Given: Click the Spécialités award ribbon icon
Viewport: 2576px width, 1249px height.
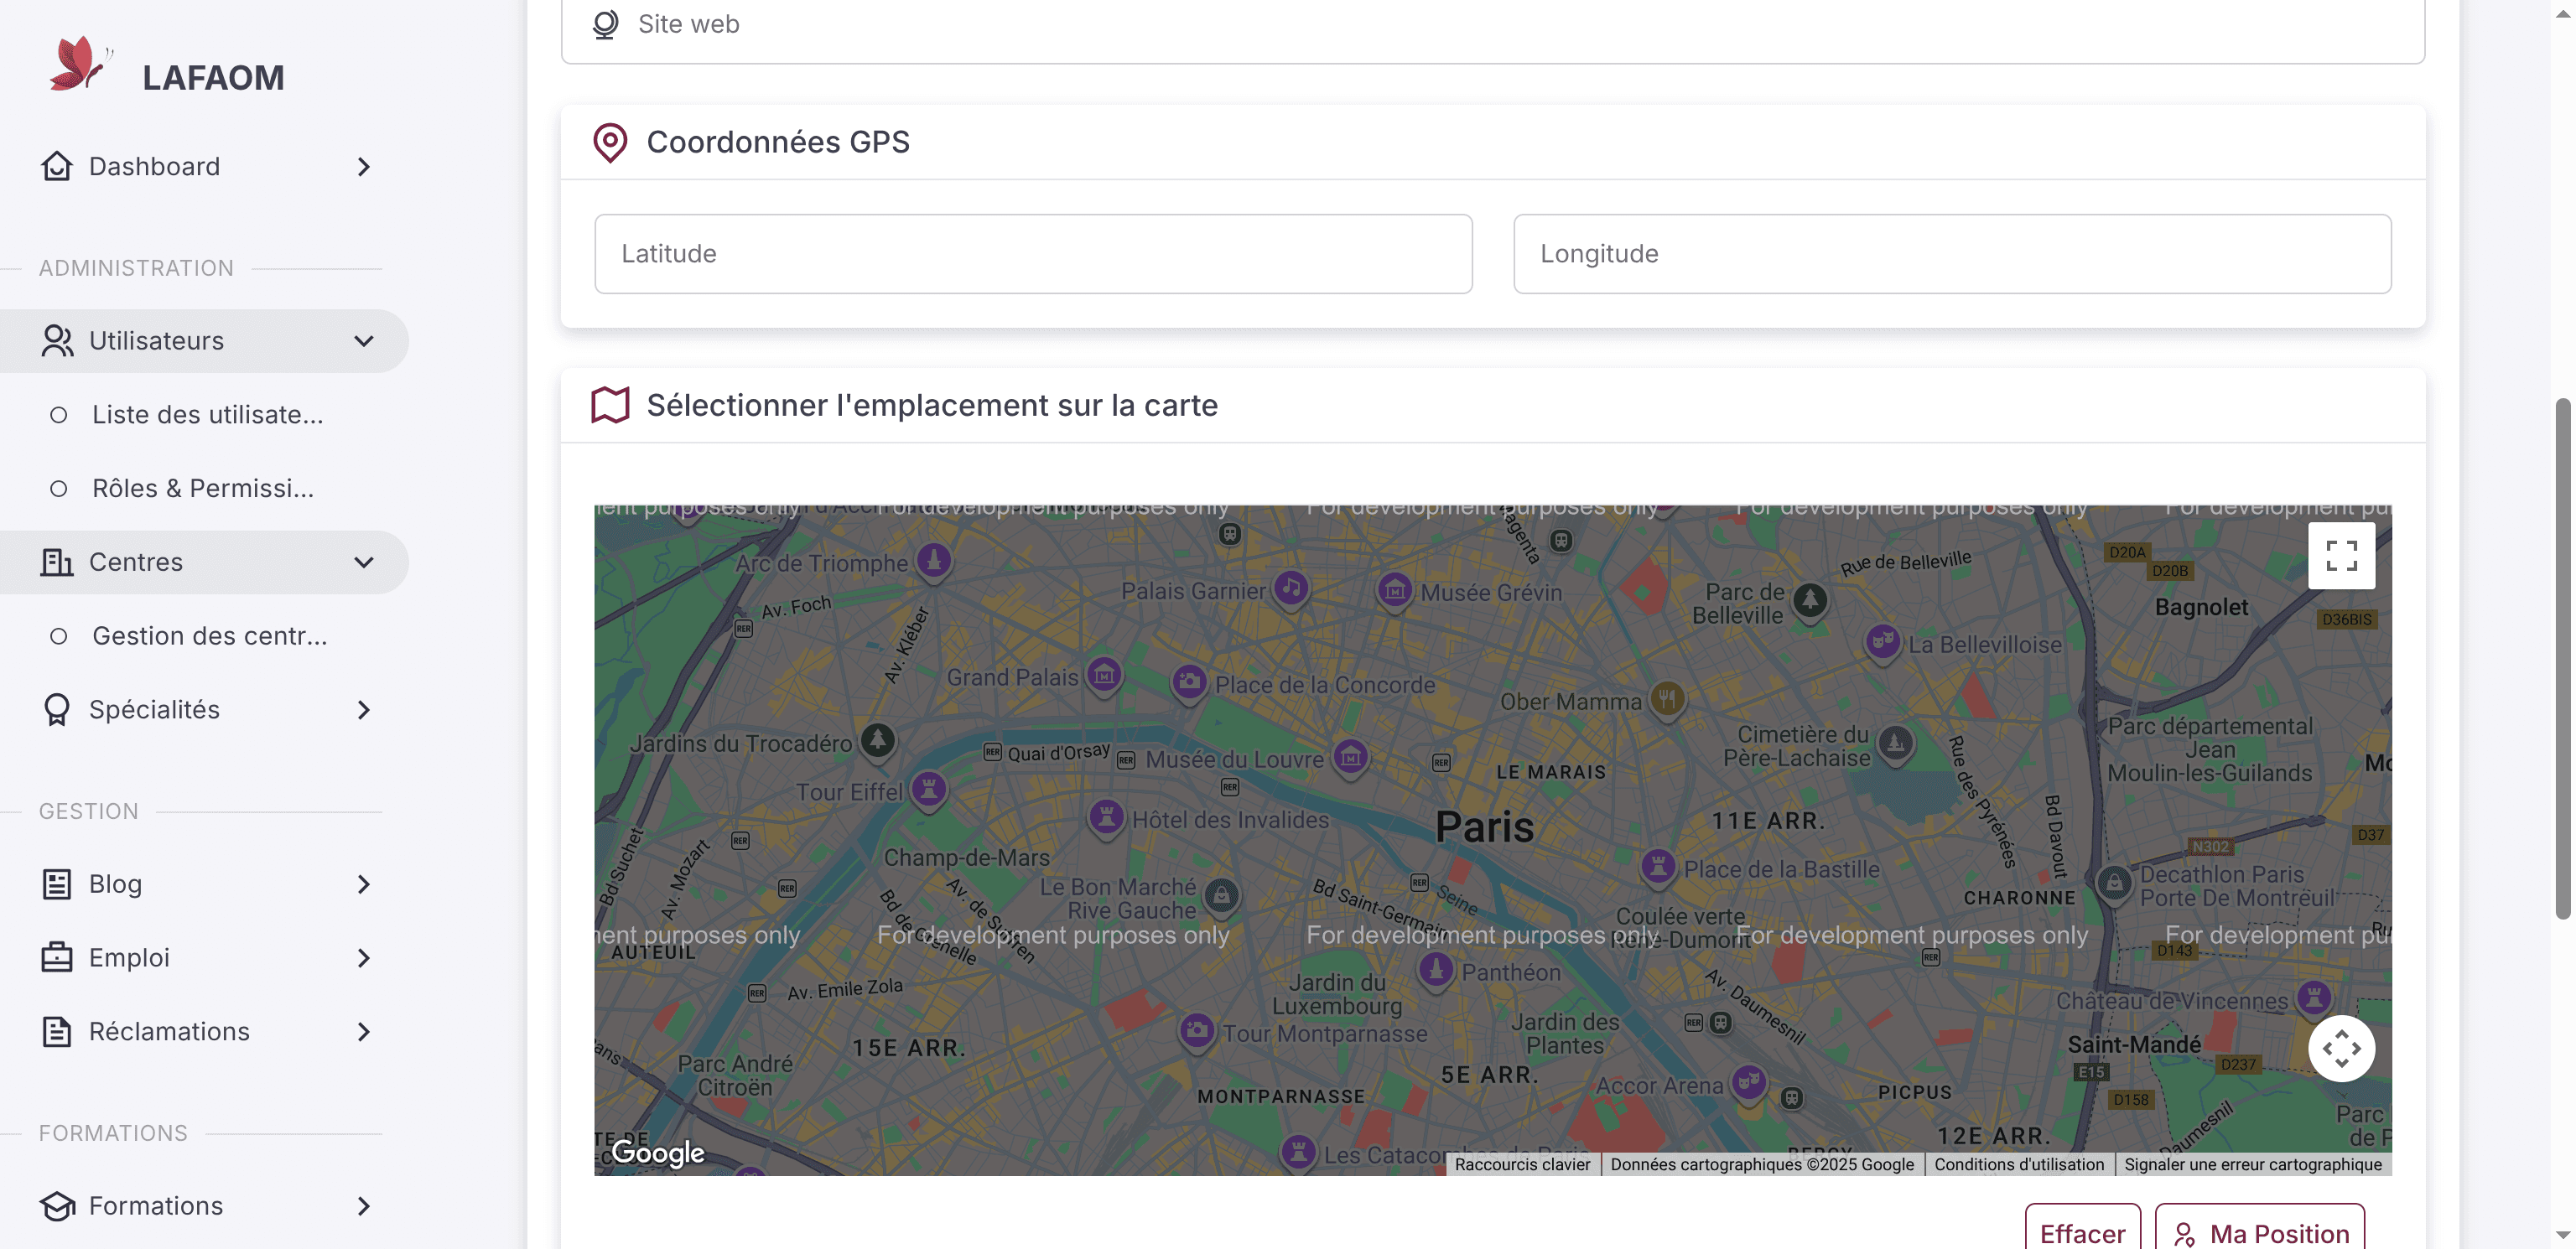Looking at the screenshot, I should pos(57,710).
